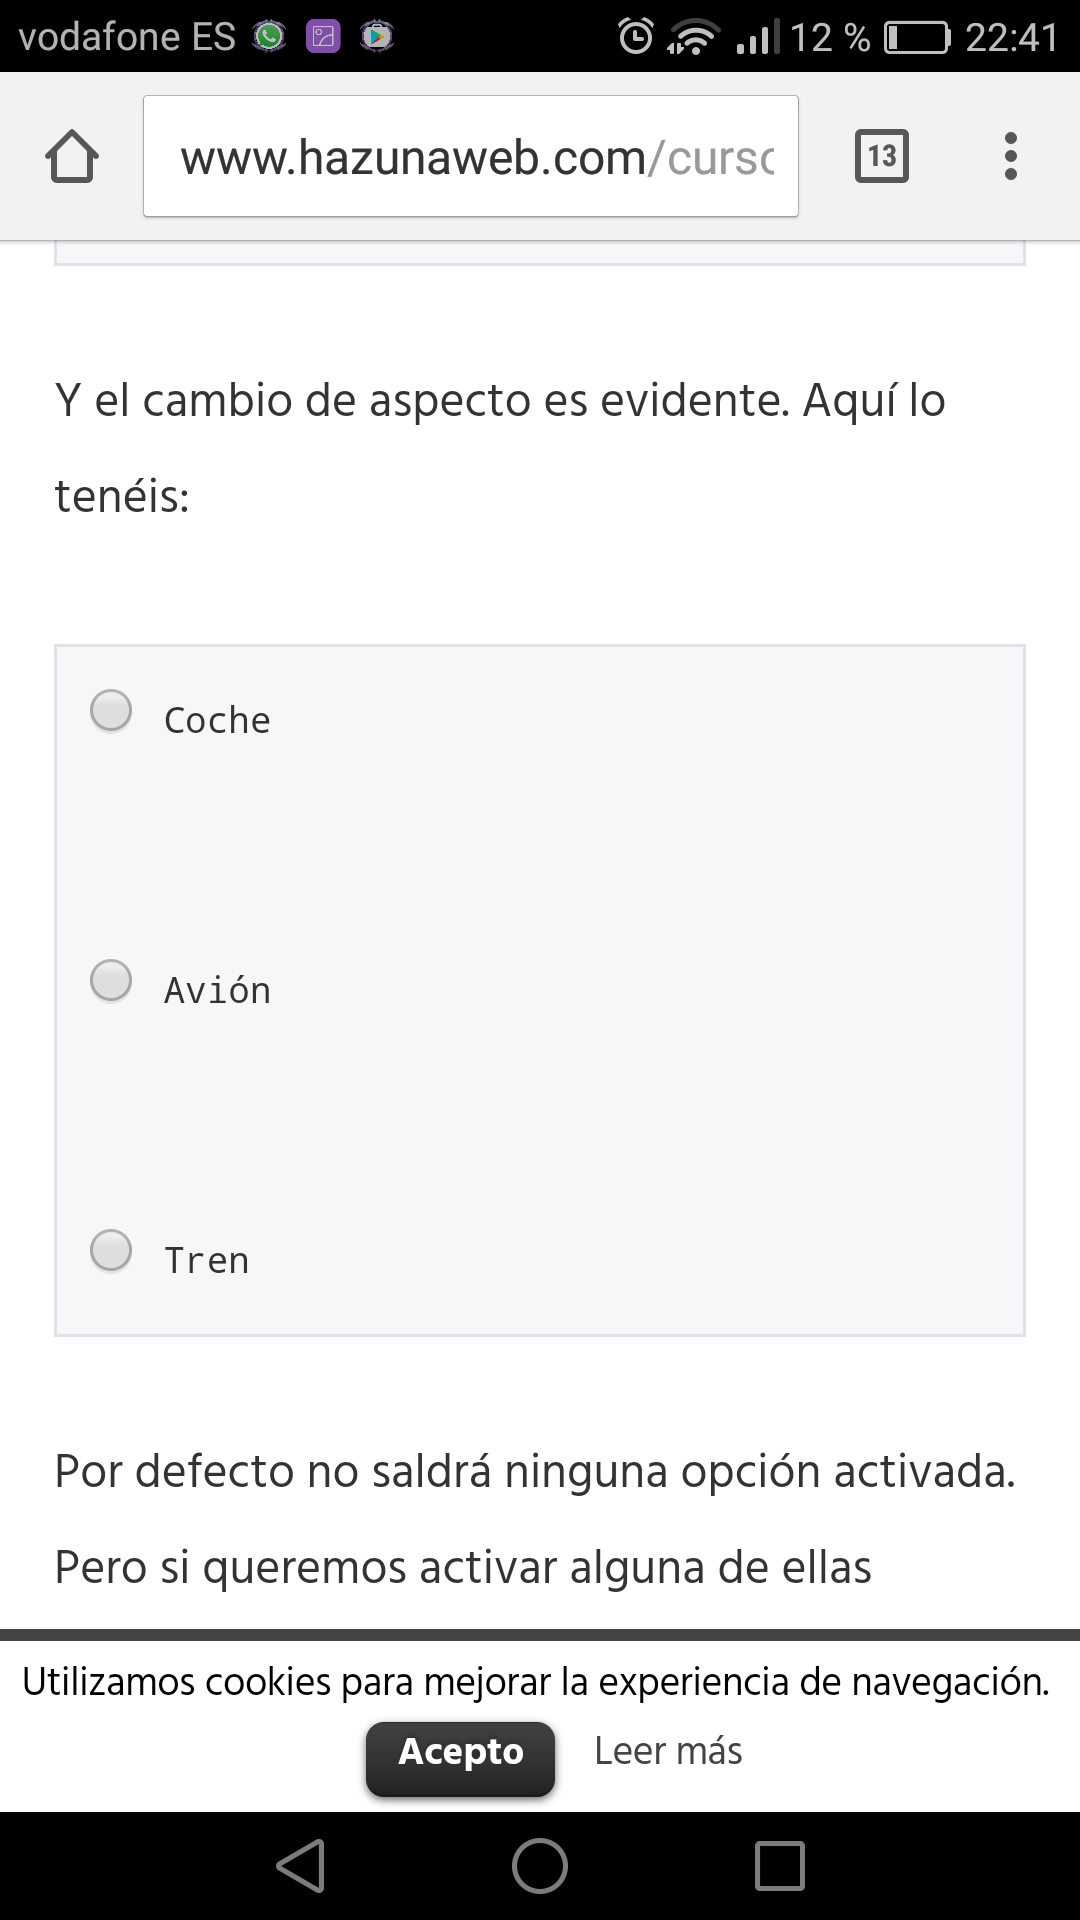Tap the Wi-Fi status icon

pos(692,37)
